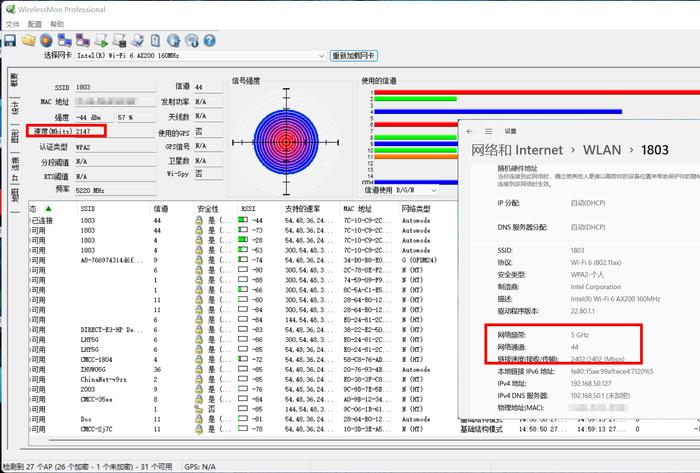Click the lock icon in the CMCC-1804 row

[199, 359]
